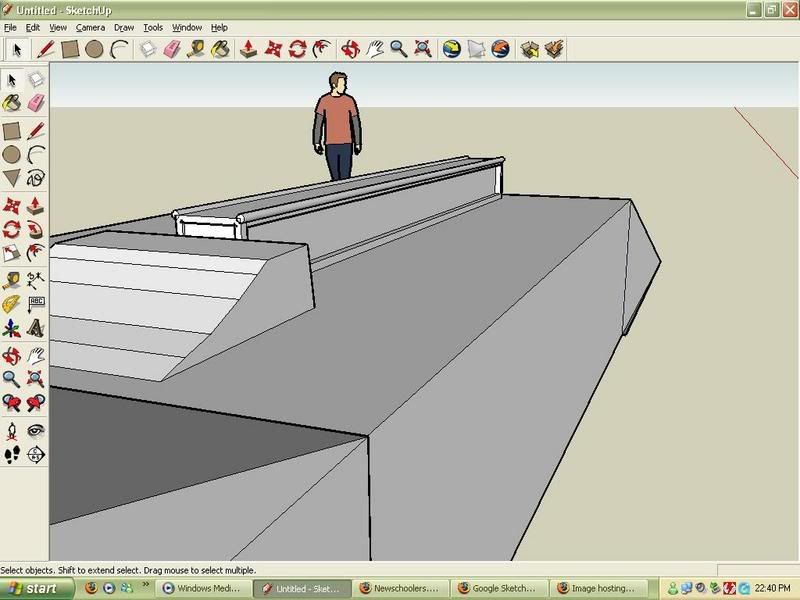The width and height of the screenshot is (800, 600).
Task: Choose the Section Plane tool
Action: point(36,455)
